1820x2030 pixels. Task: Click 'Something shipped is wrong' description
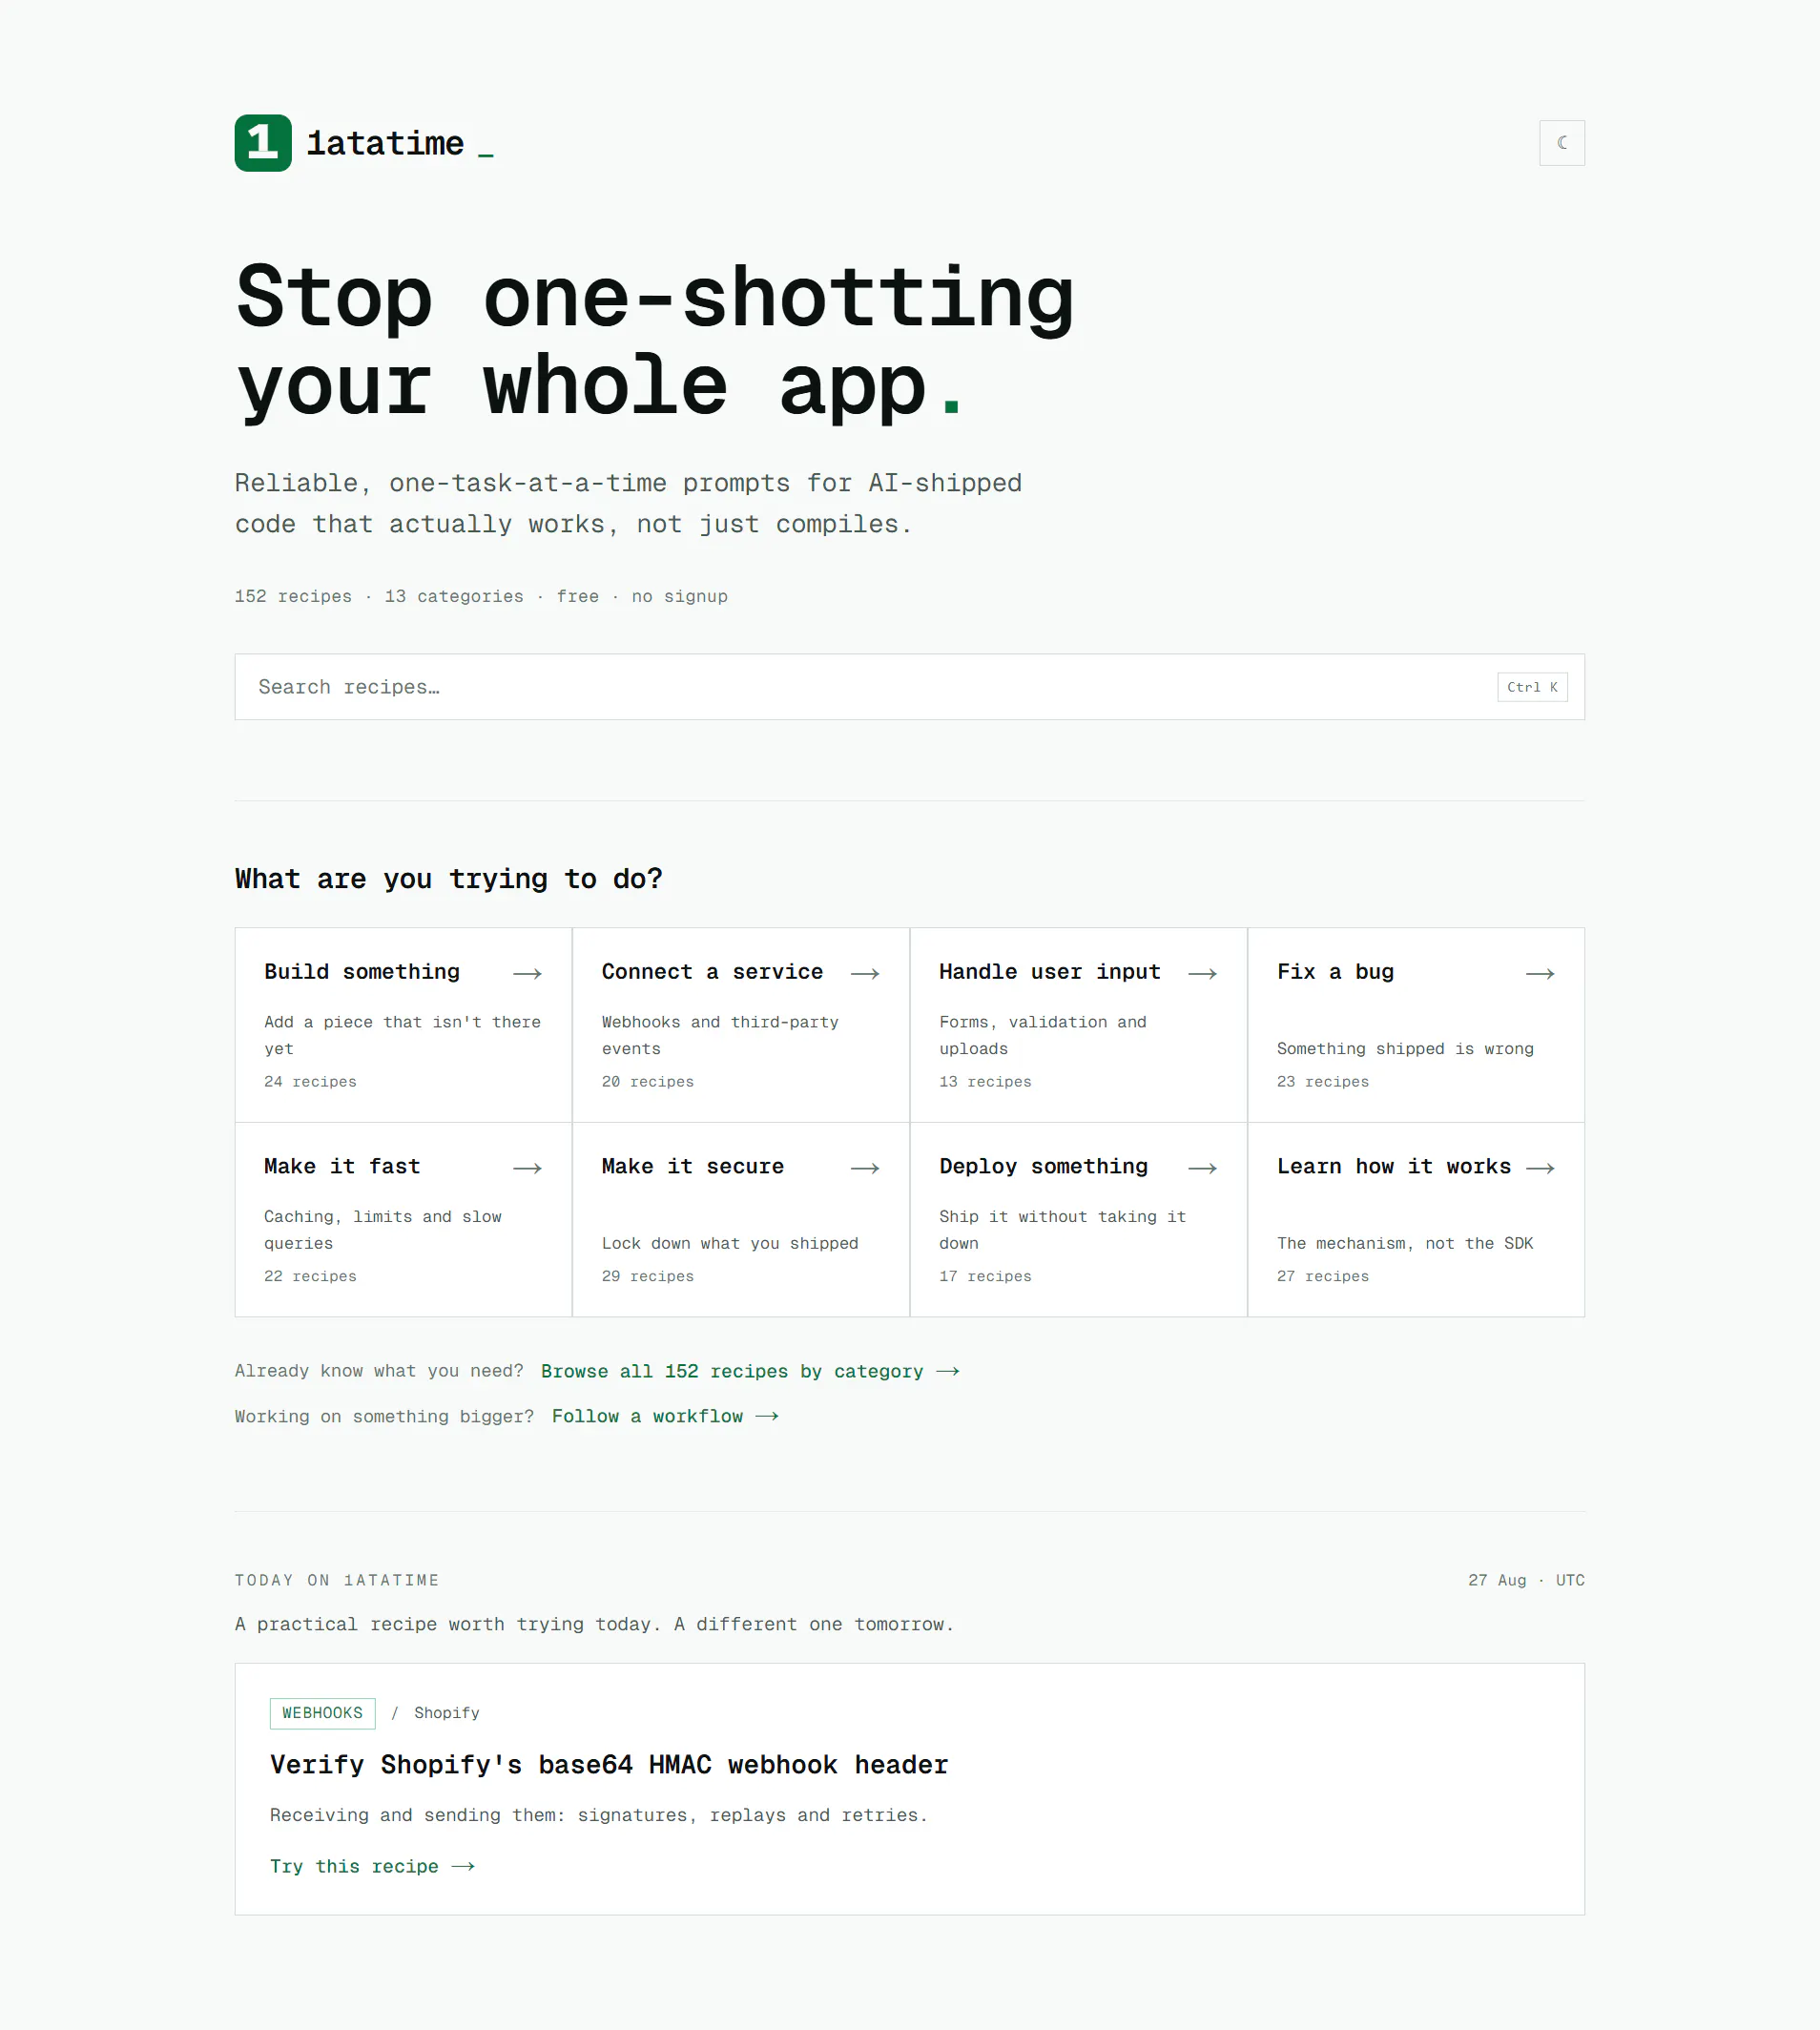[1405, 1048]
